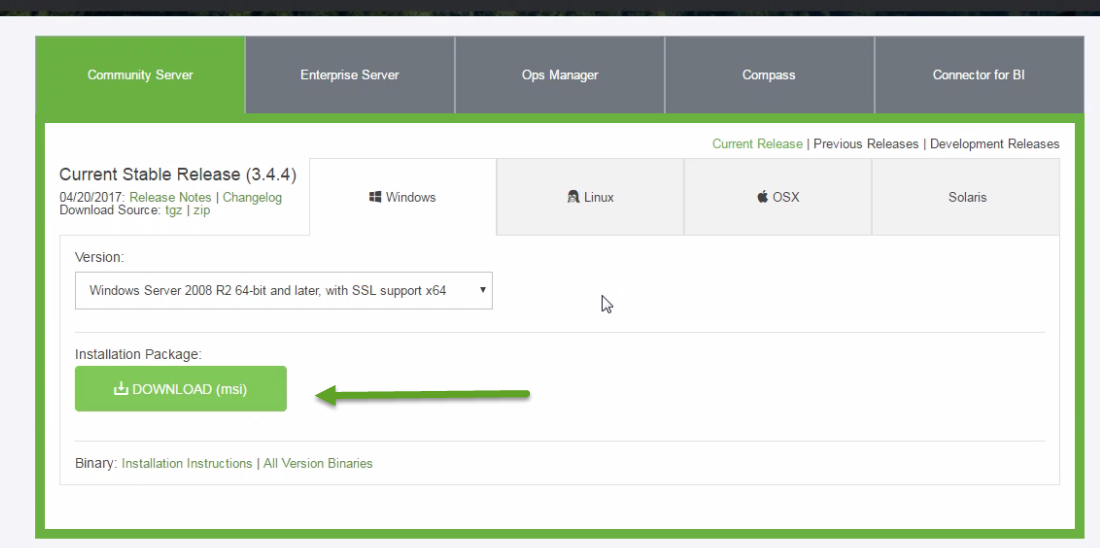The image size is (1100, 548).
Task: View the Changelog link
Action: pos(253,198)
